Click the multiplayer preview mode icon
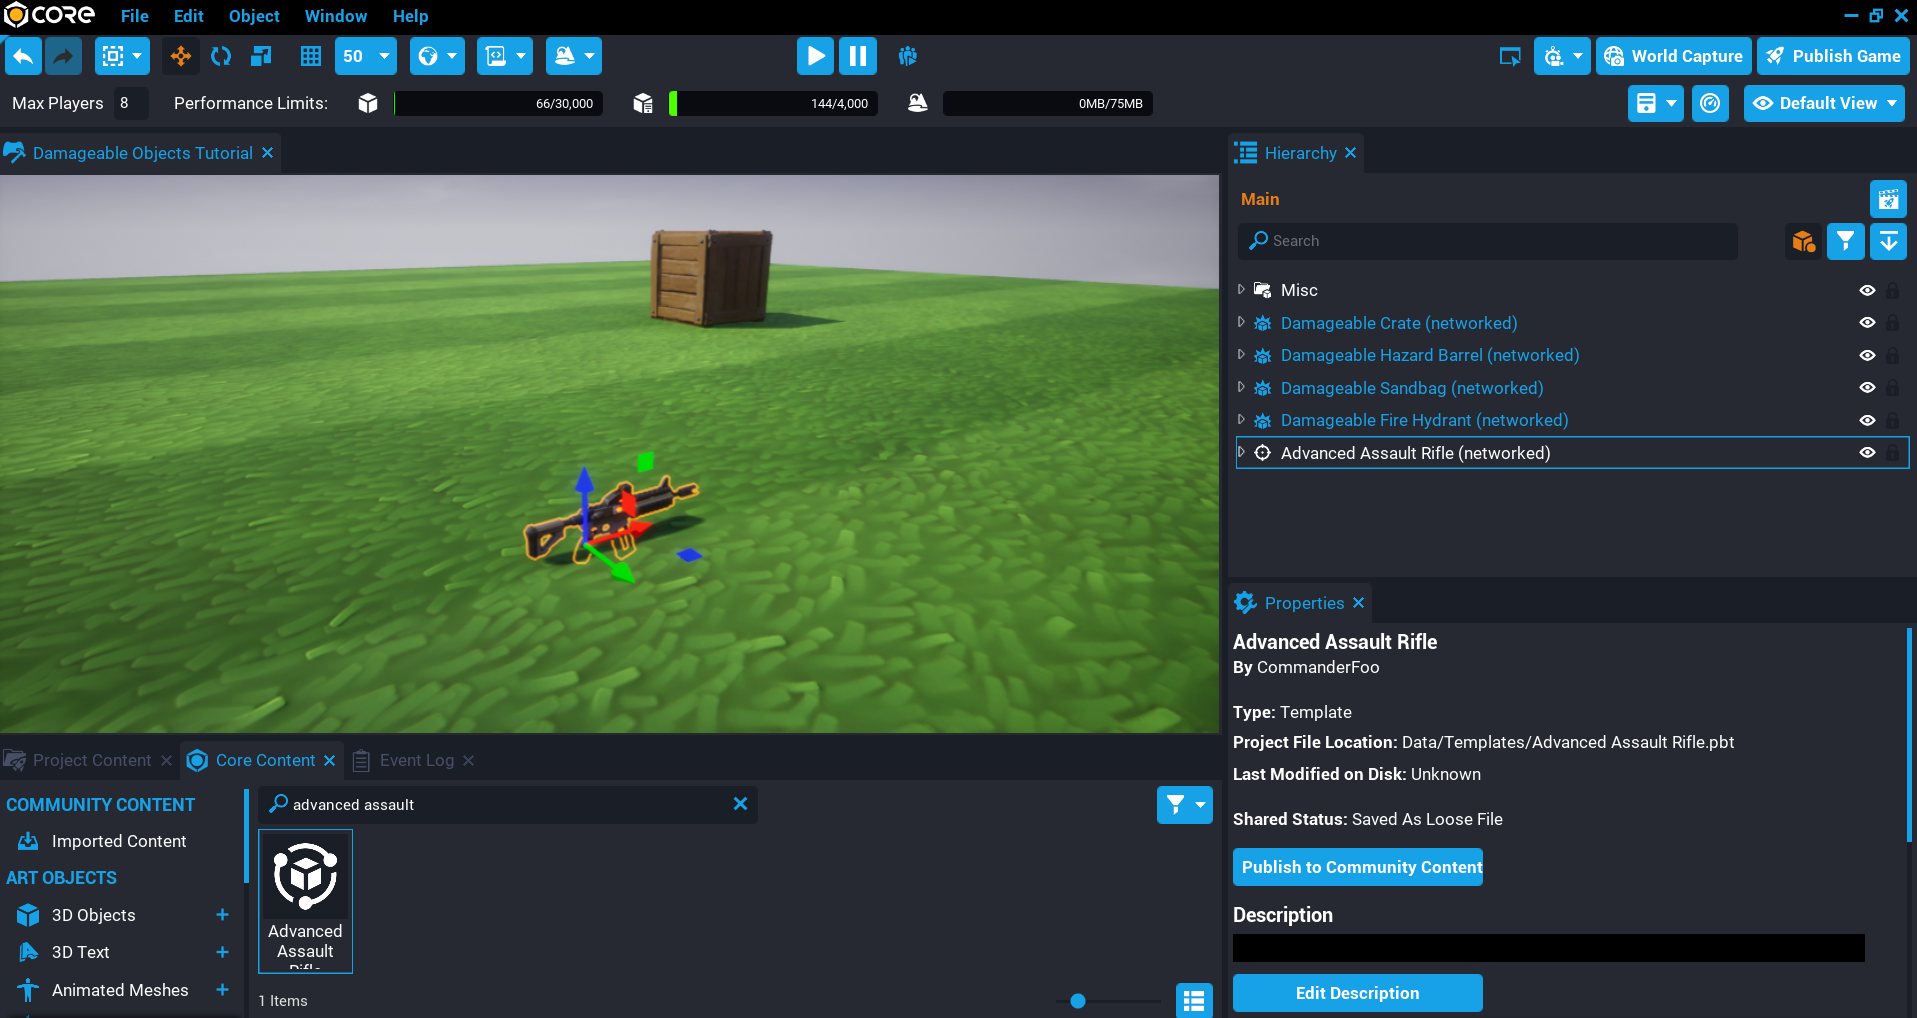The height and width of the screenshot is (1018, 1917). (x=907, y=56)
